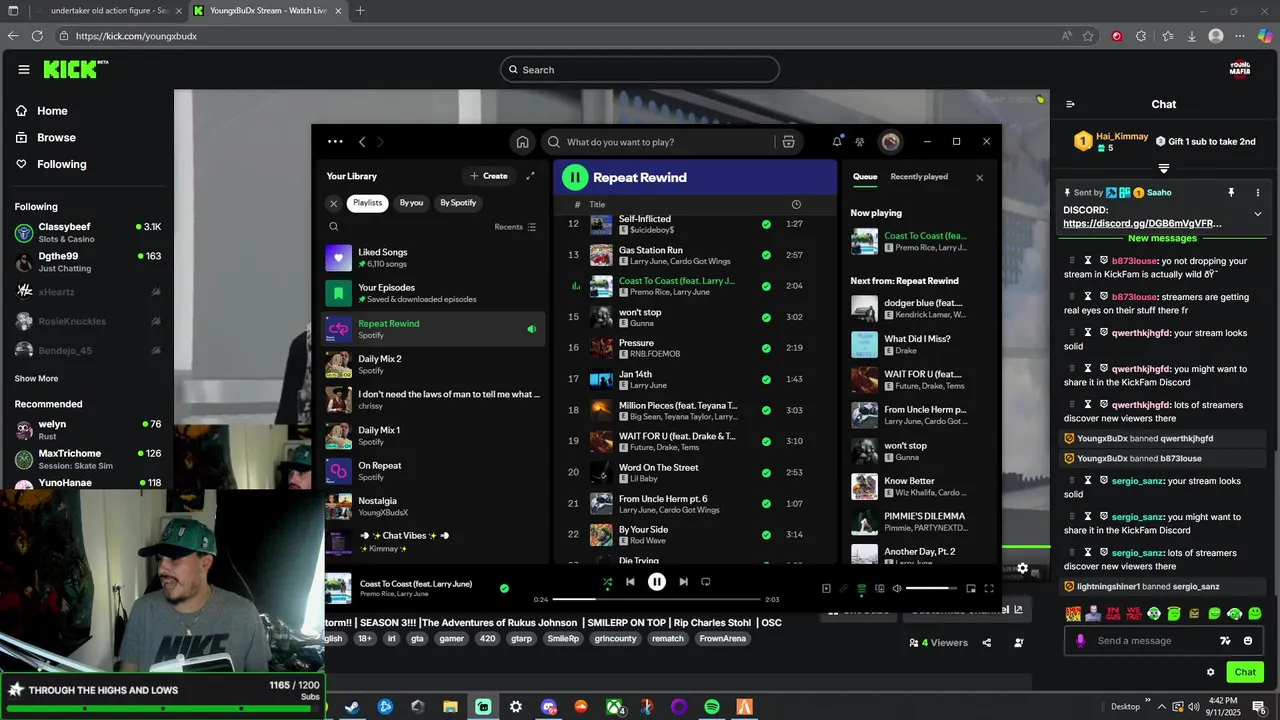Toggle Spotify queue icon in bottom bar
Viewport: 1280px width, 720px height.
862,589
